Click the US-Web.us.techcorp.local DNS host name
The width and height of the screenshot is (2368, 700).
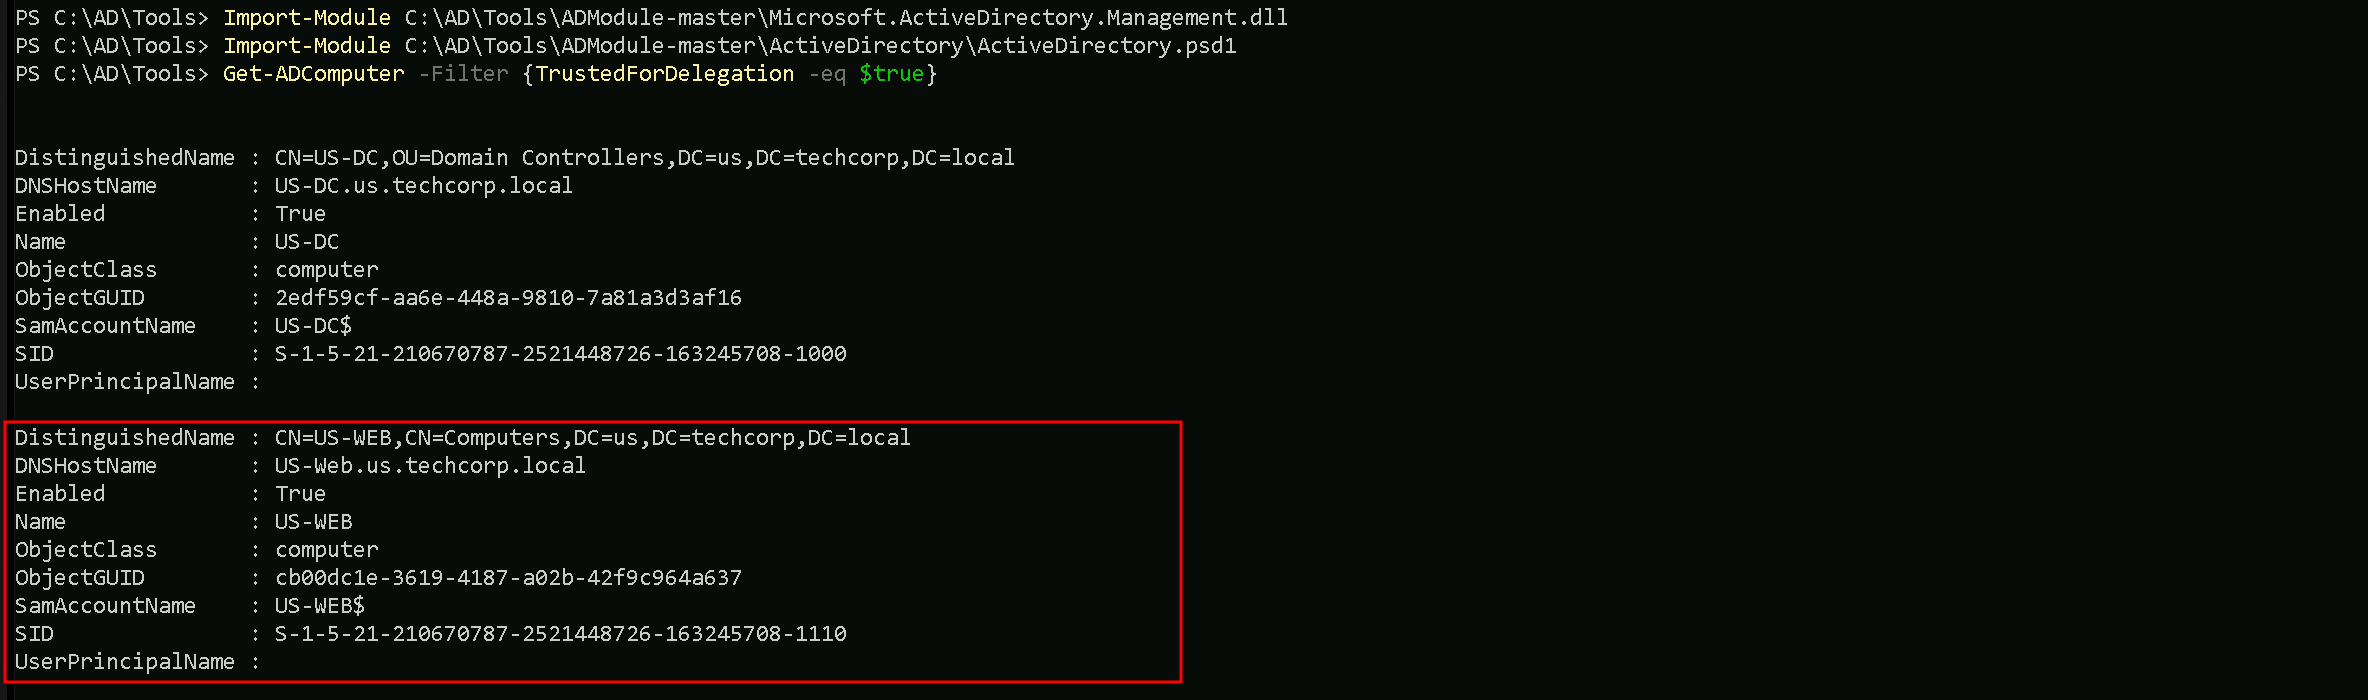430,466
